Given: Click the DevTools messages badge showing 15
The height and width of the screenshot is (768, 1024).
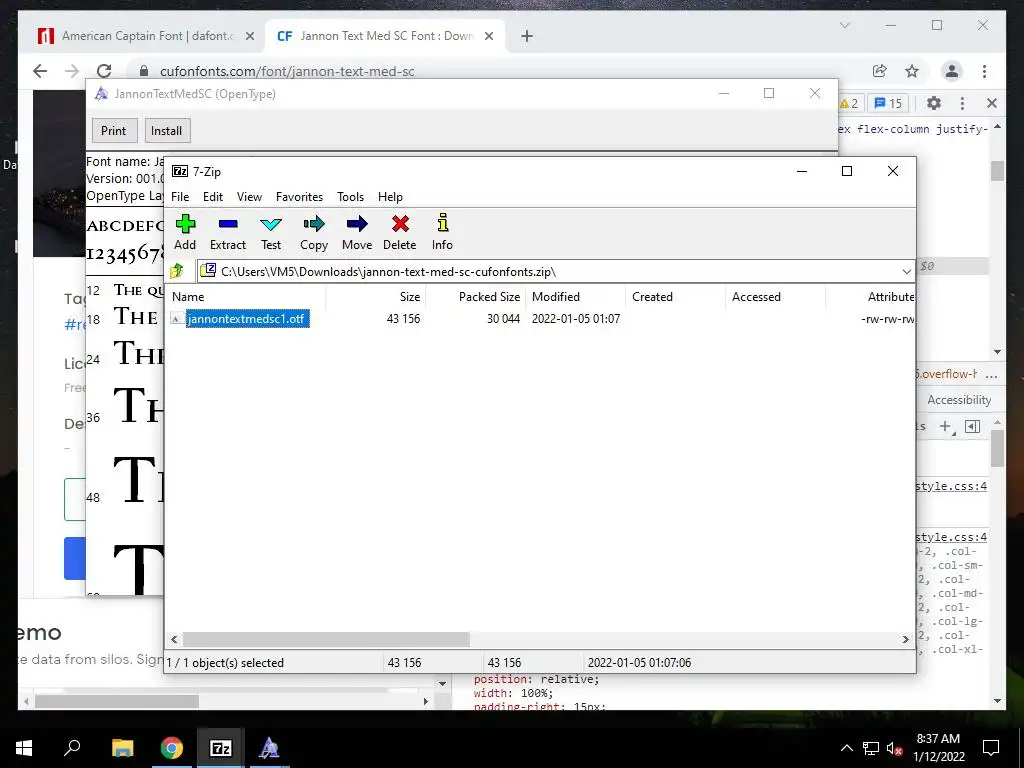Looking at the screenshot, I should [x=888, y=103].
